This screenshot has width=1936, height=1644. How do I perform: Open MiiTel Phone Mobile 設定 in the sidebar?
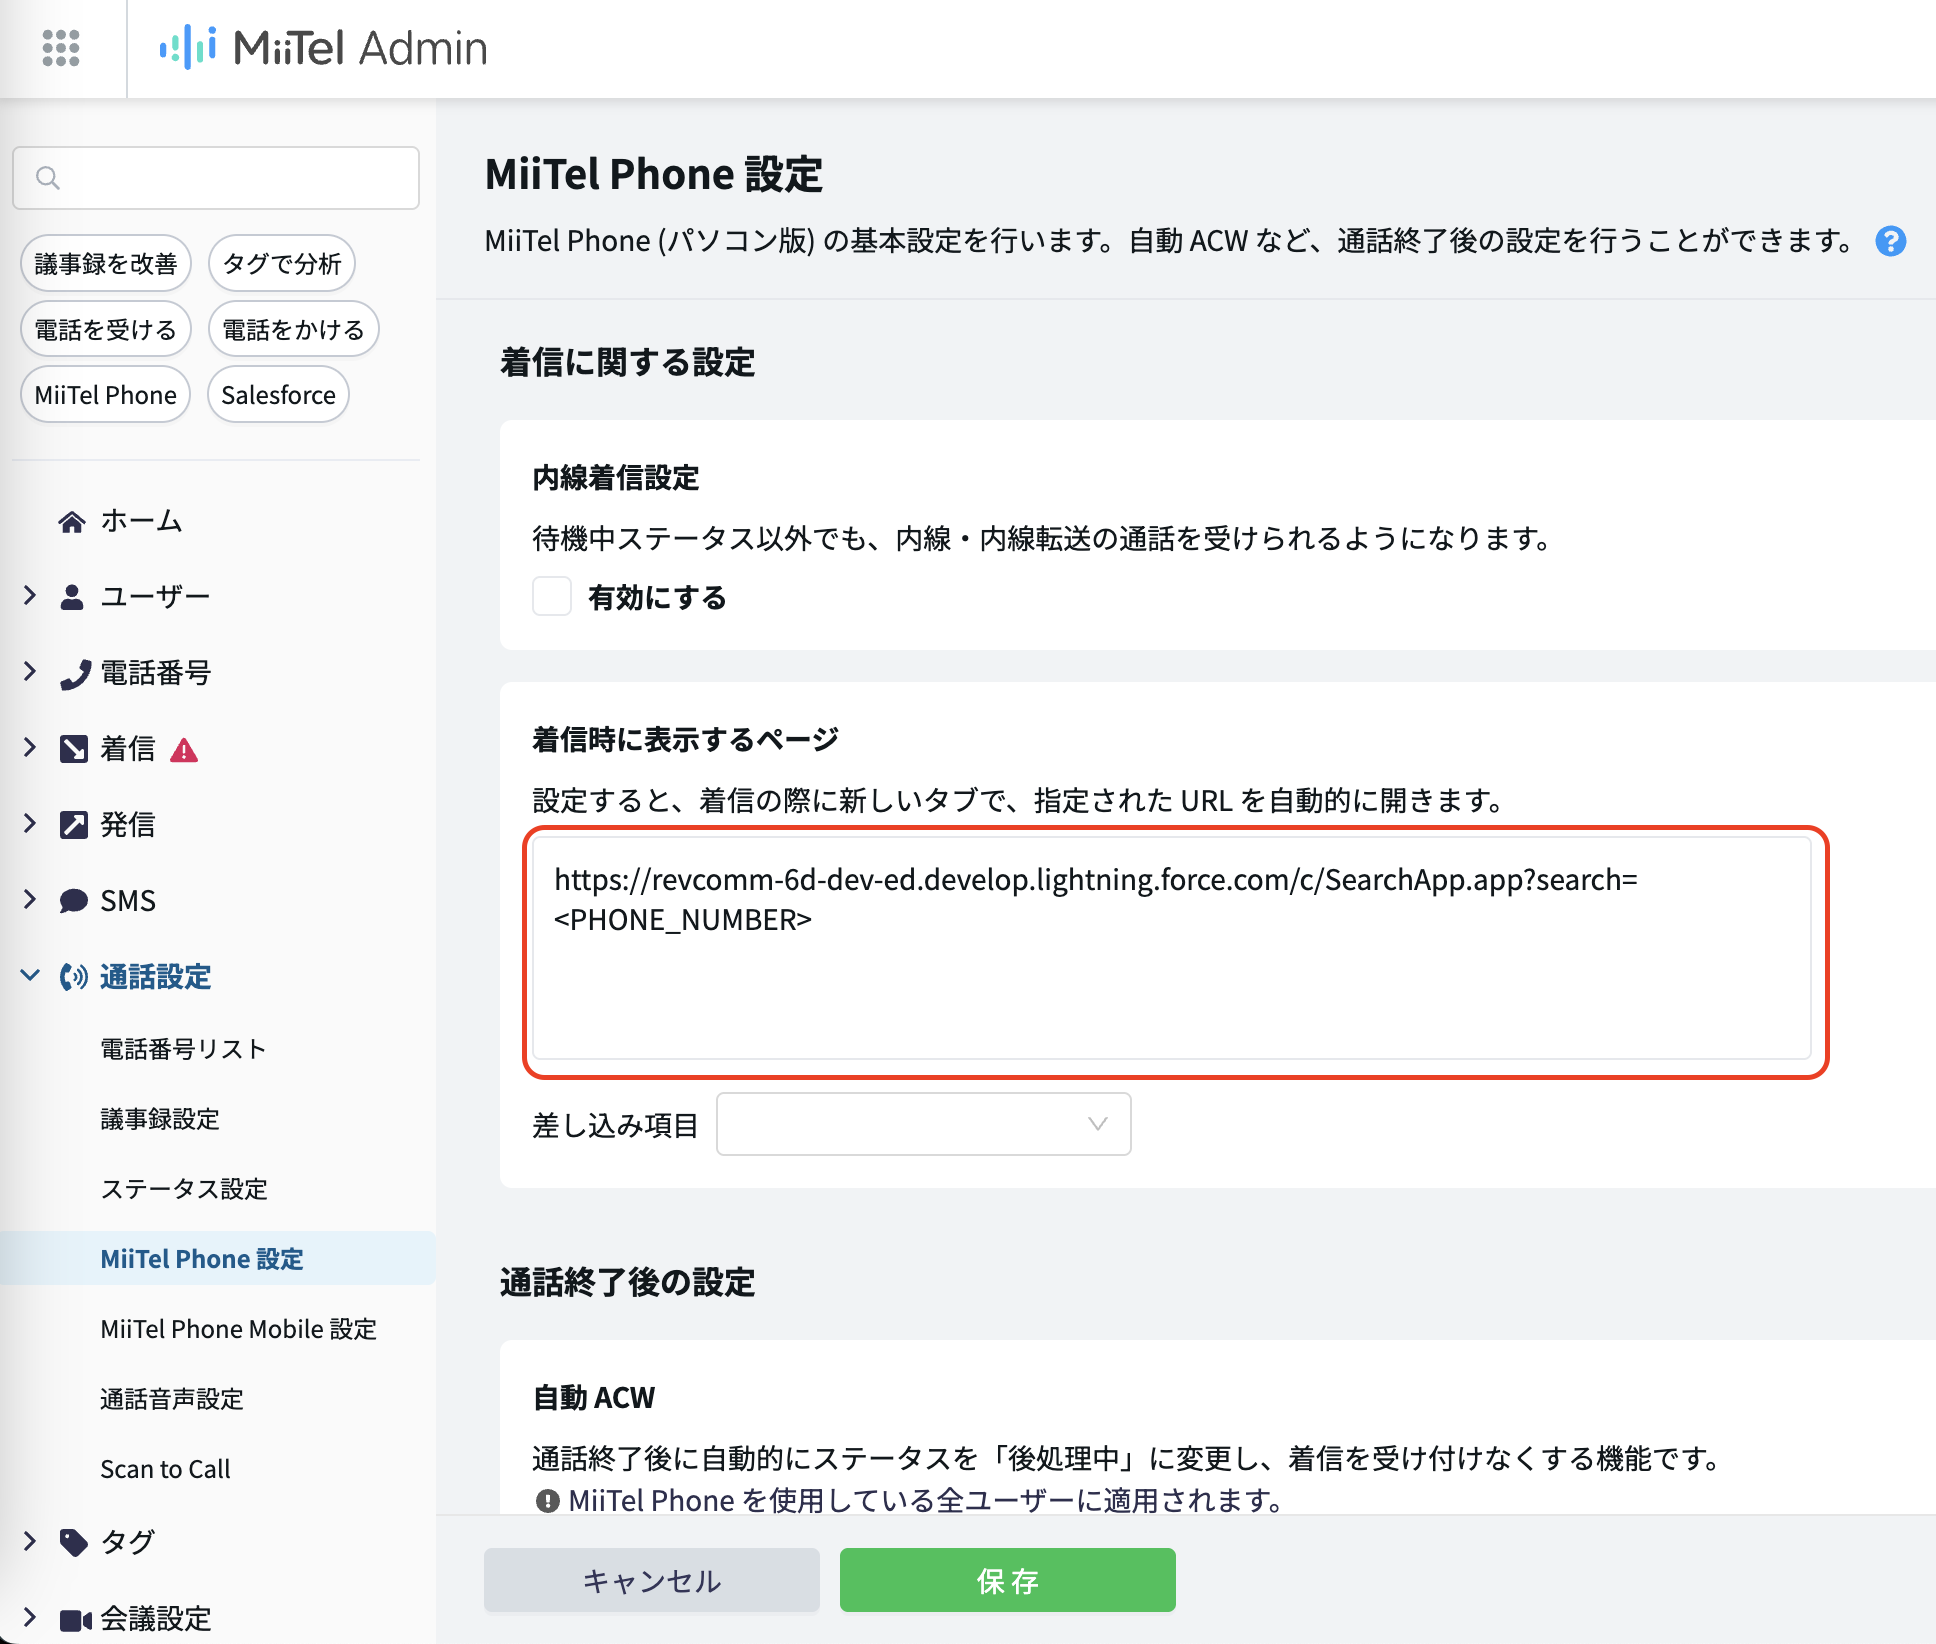click(x=238, y=1329)
